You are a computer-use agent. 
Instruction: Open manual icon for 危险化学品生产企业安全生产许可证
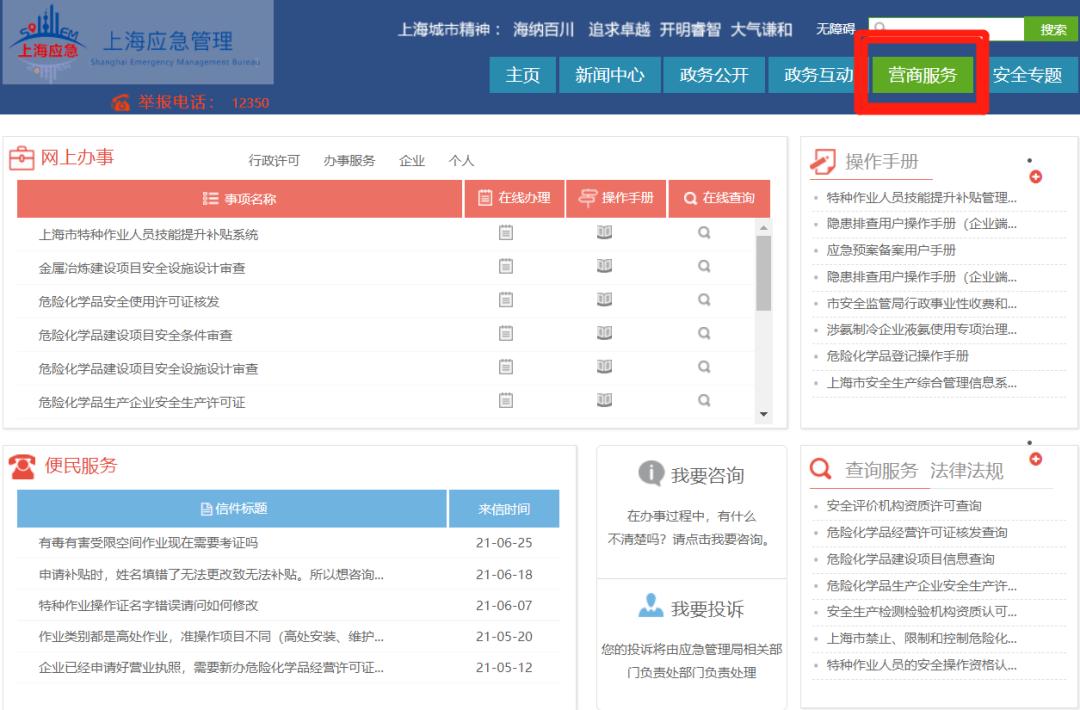(x=604, y=401)
